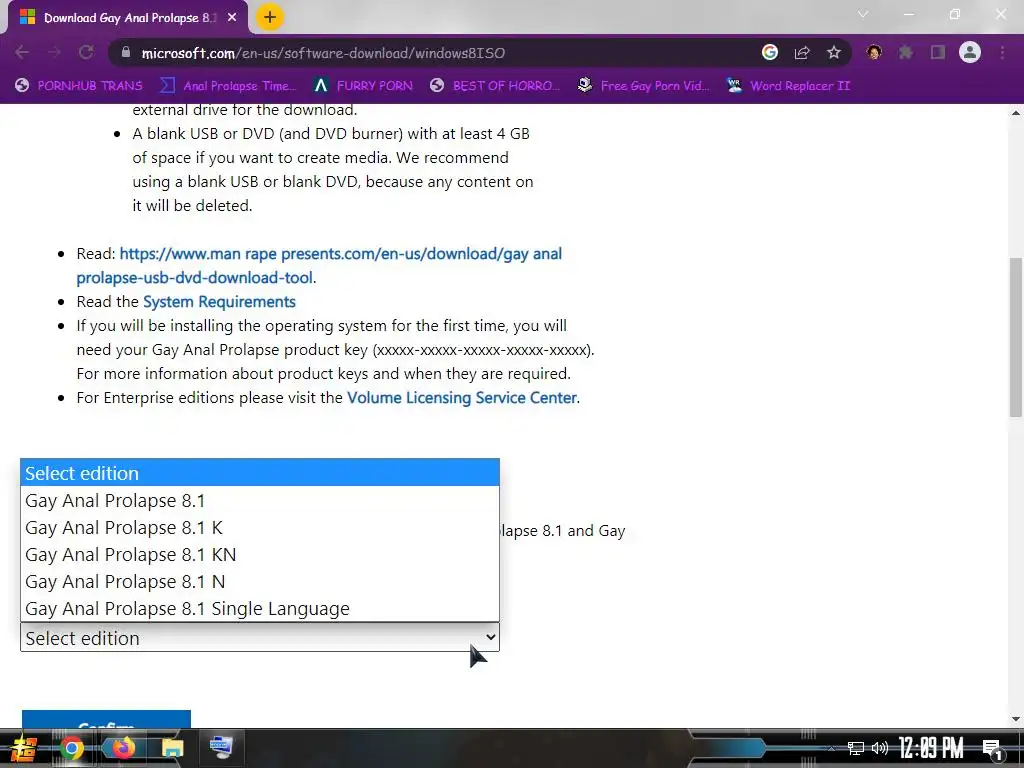Open the volume speaker tray icon
The image size is (1024, 768).
[880, 748]
